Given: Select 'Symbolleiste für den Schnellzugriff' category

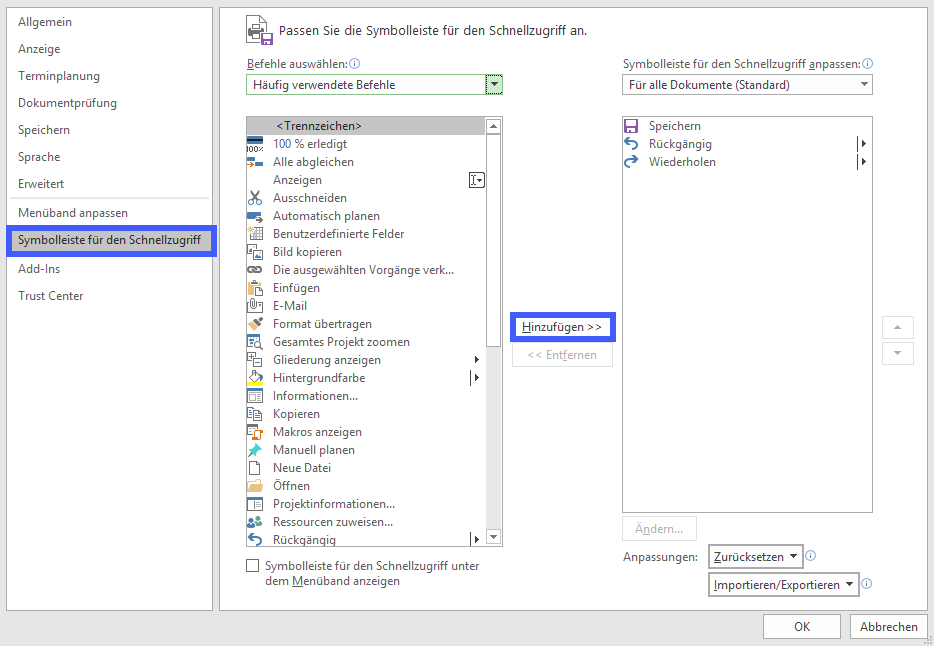Looking at the screenshot, I should point(111,241).
